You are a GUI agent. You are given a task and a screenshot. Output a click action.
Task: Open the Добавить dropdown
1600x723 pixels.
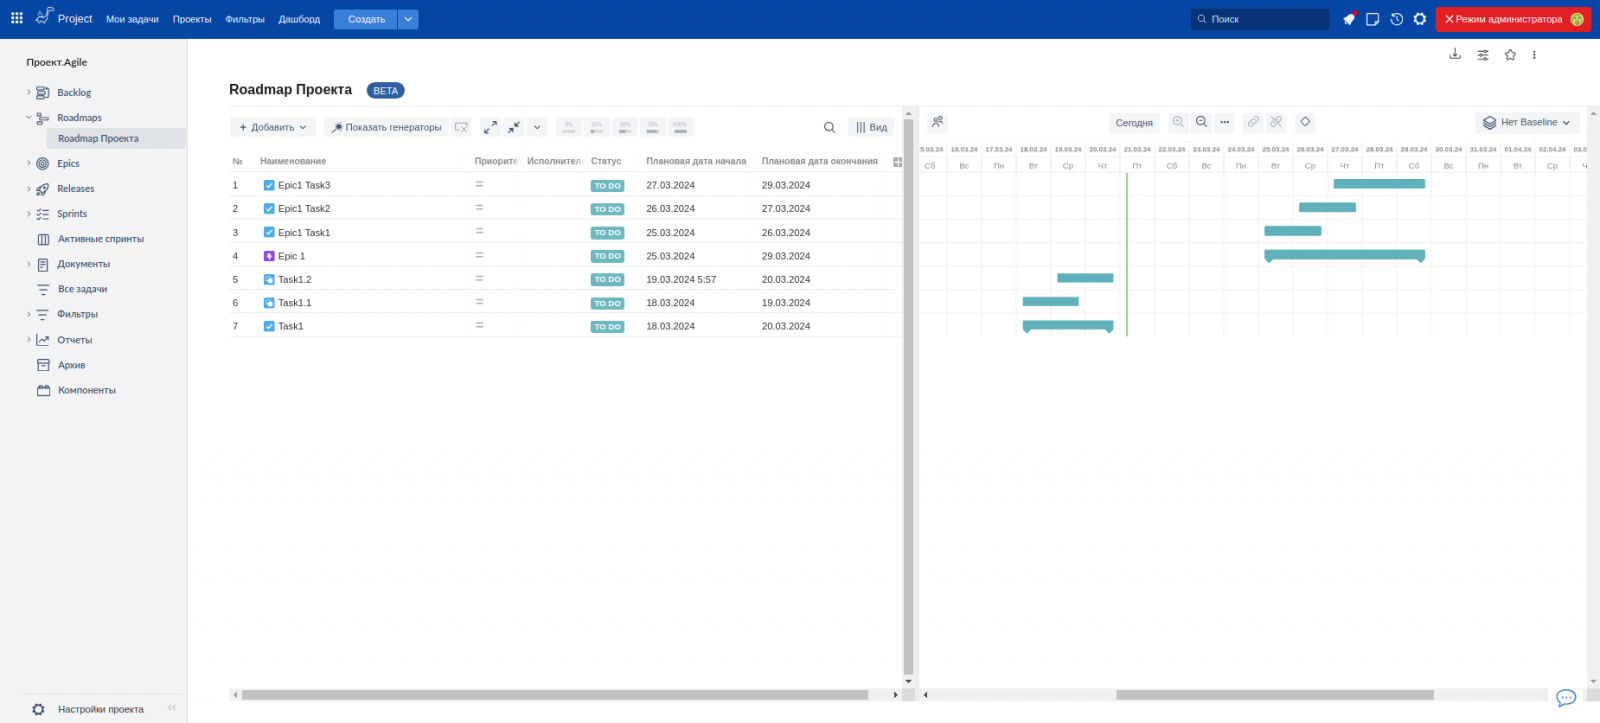click(x=273, y=127)
